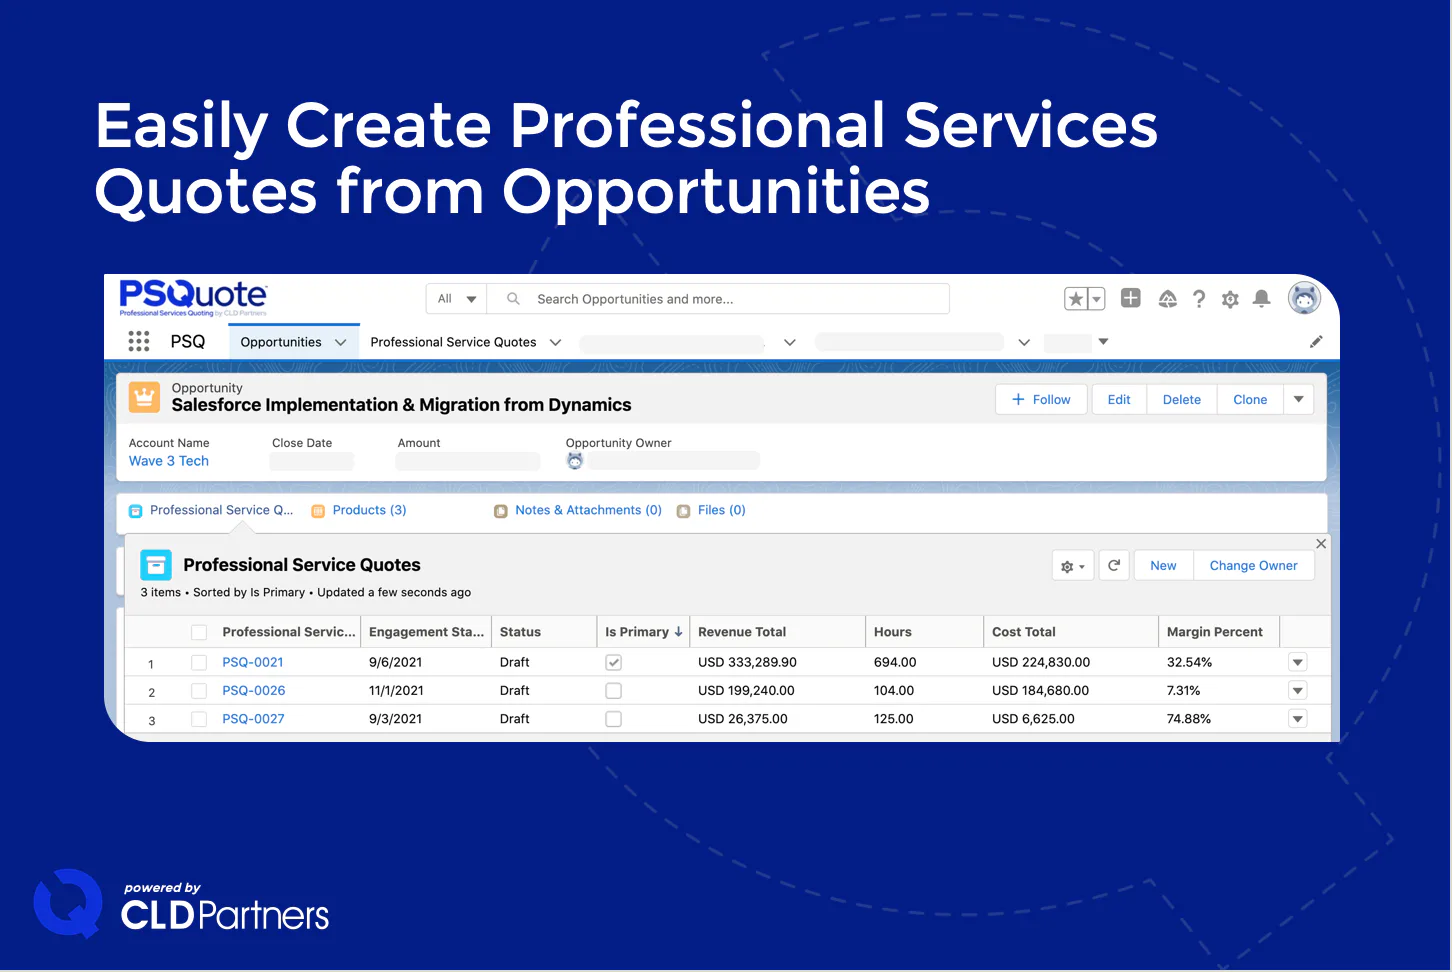Open the global actions plus icon

pos(1131,298)
